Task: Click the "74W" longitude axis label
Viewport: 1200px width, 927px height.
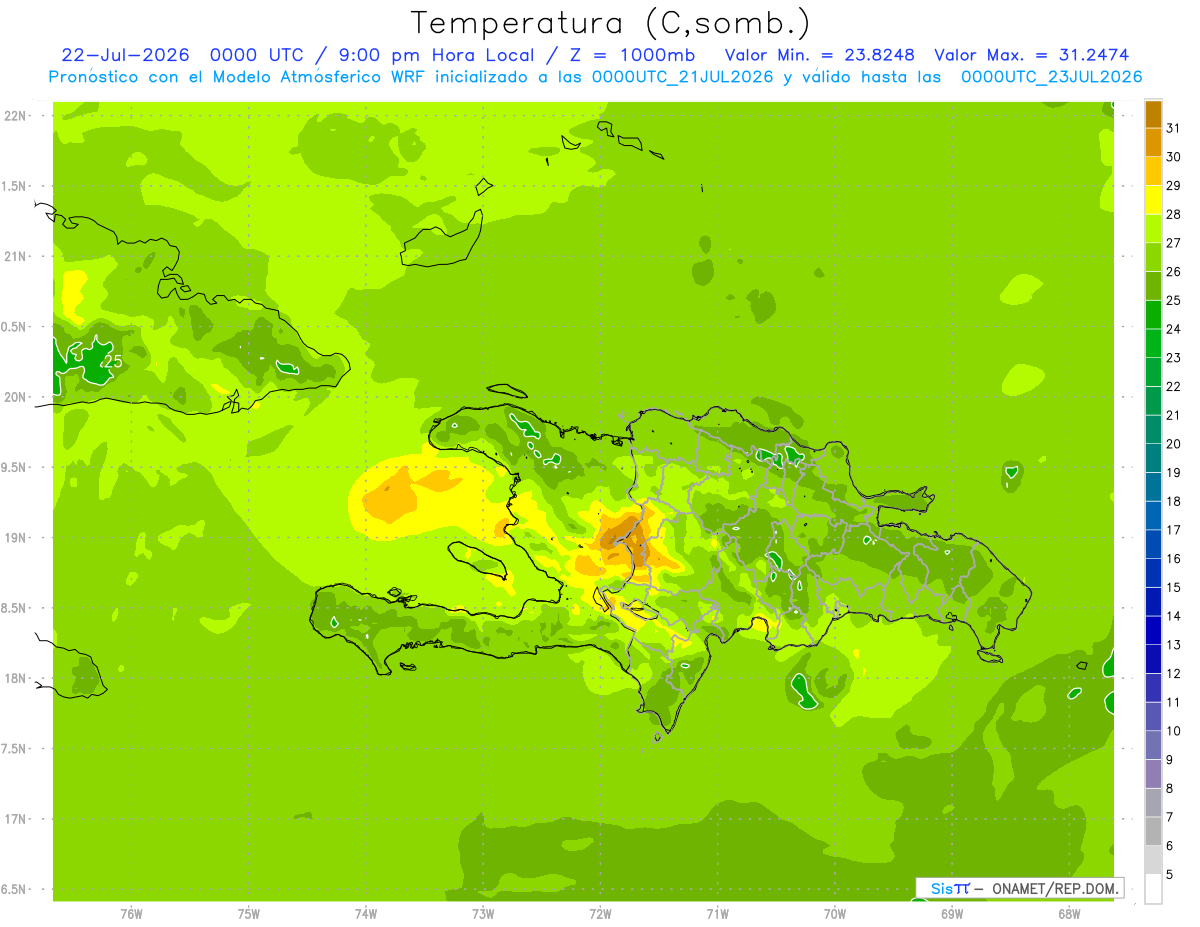Action: click(x=365, y=913)
